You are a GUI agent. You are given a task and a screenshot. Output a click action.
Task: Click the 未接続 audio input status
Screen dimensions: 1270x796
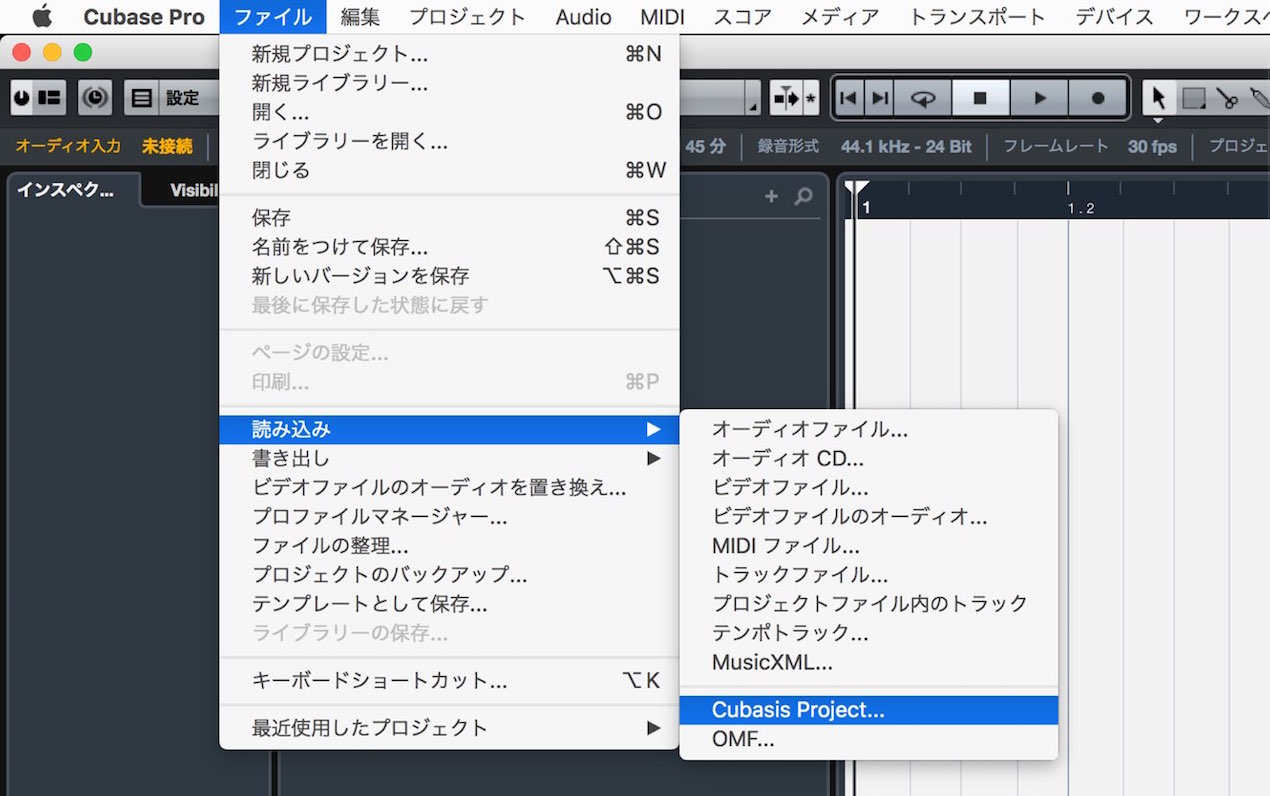pyautogui.click(x=167, y=146)
